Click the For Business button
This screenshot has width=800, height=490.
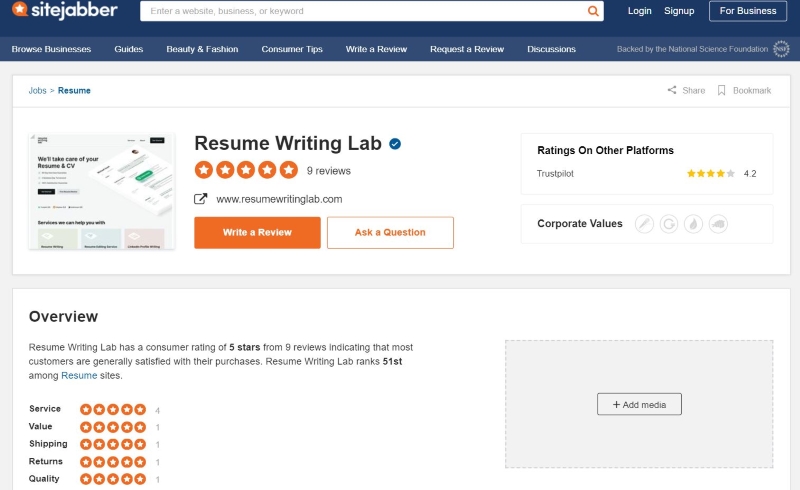pyautogui.click(x=747, y=11)
